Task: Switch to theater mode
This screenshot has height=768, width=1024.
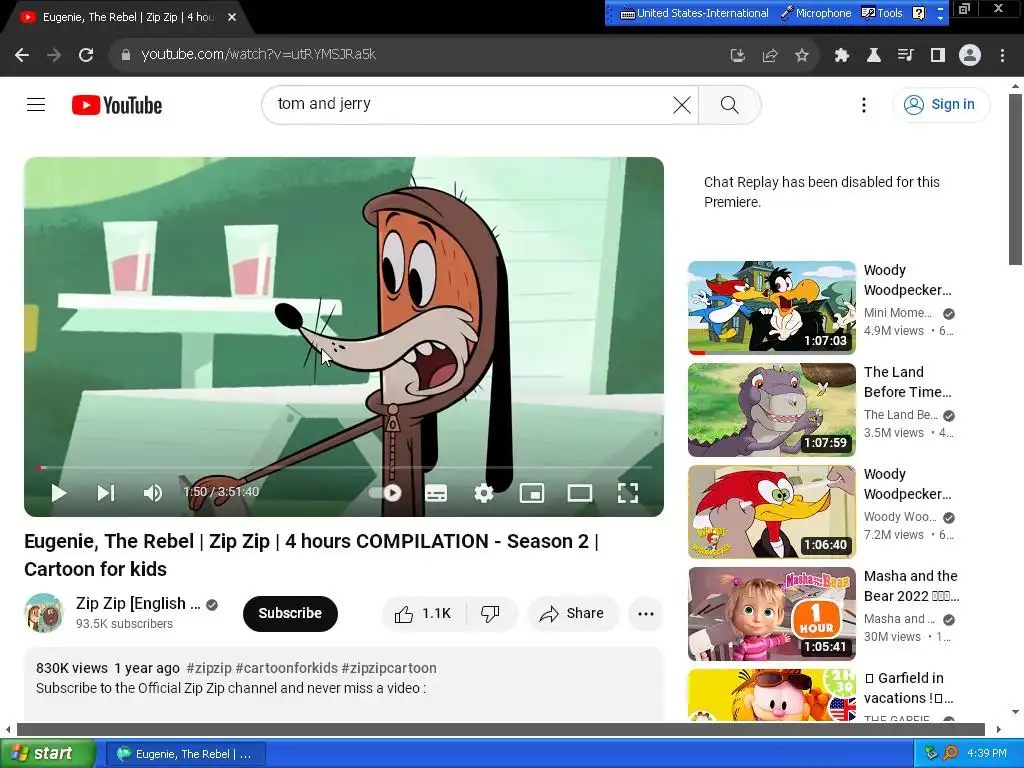Action: pyautogui.click(x=579, y=493)
